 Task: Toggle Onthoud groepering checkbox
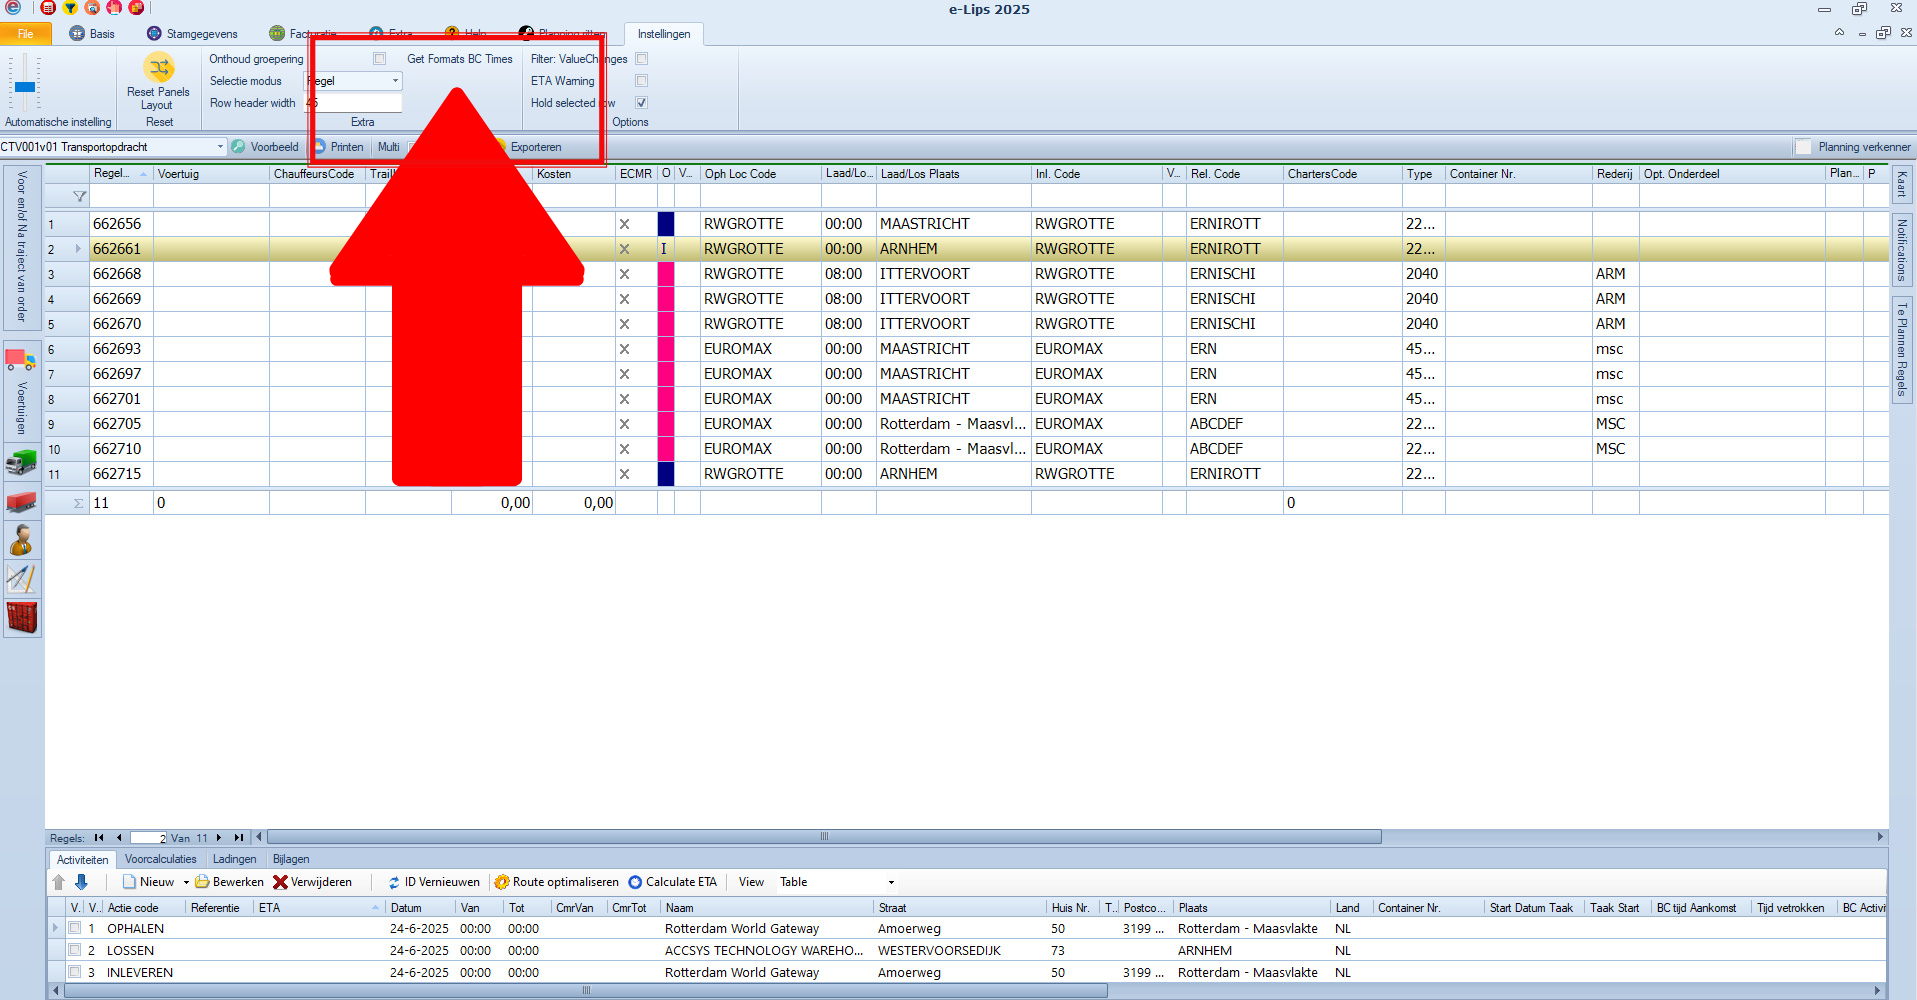coord(380,59)
